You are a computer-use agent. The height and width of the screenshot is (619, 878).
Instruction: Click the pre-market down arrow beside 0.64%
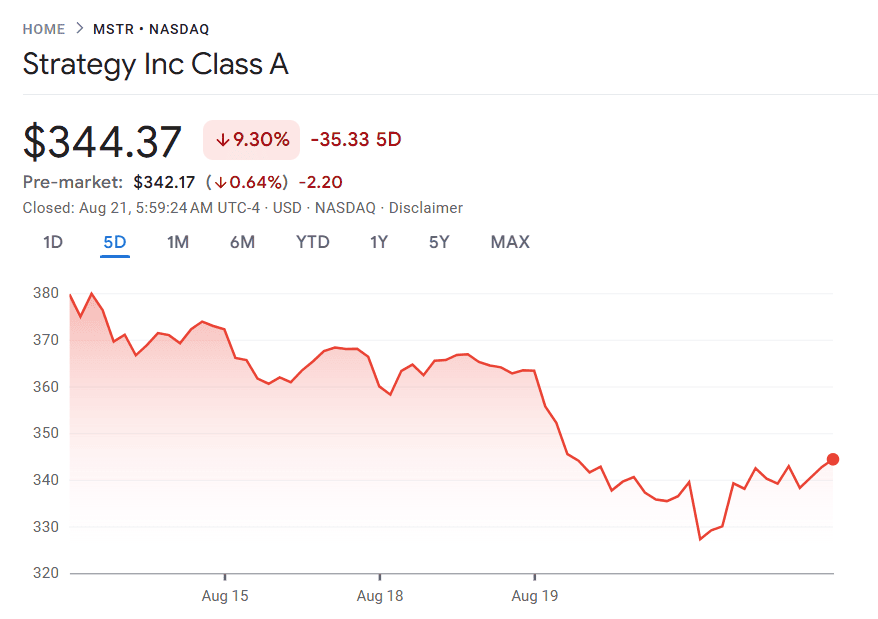(220, 182)
